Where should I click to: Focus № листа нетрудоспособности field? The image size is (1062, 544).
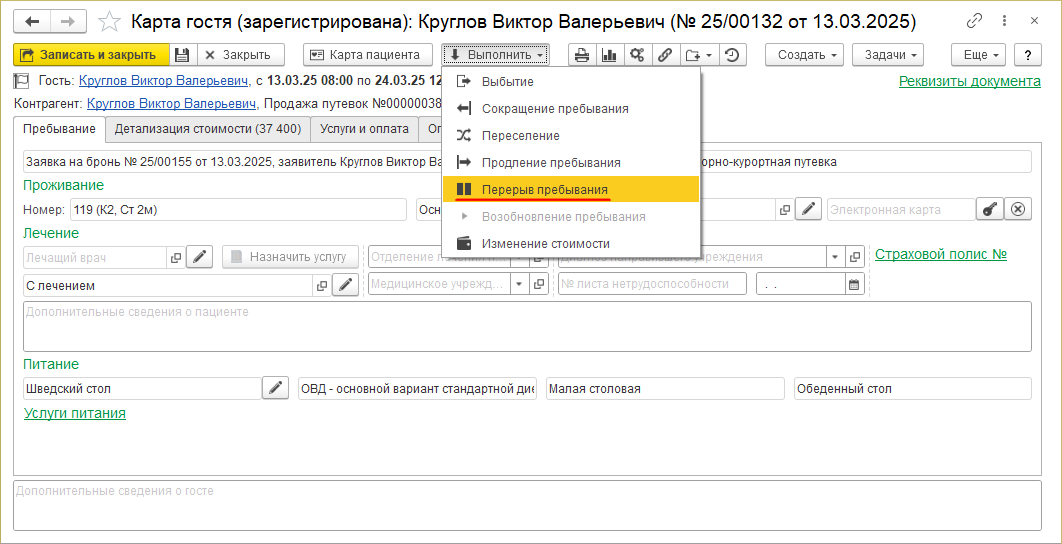click(x=652, y=285)
